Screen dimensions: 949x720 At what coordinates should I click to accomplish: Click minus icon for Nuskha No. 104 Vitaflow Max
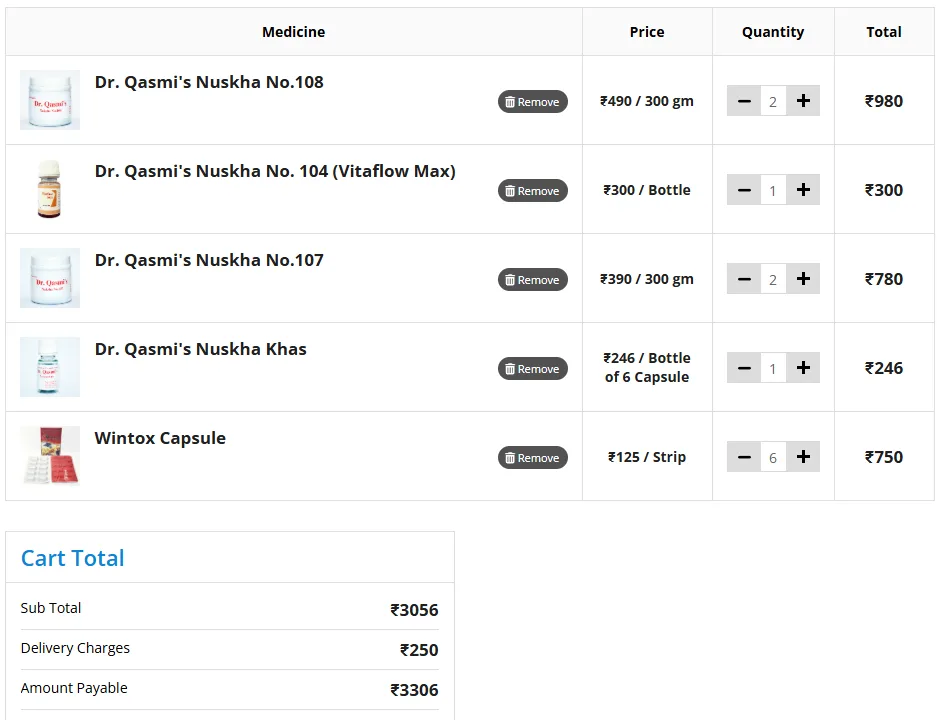[x=744, y=190]
